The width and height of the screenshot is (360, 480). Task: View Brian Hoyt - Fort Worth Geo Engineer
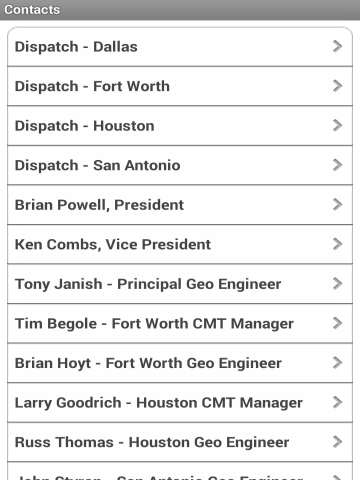tap(180, 363)
